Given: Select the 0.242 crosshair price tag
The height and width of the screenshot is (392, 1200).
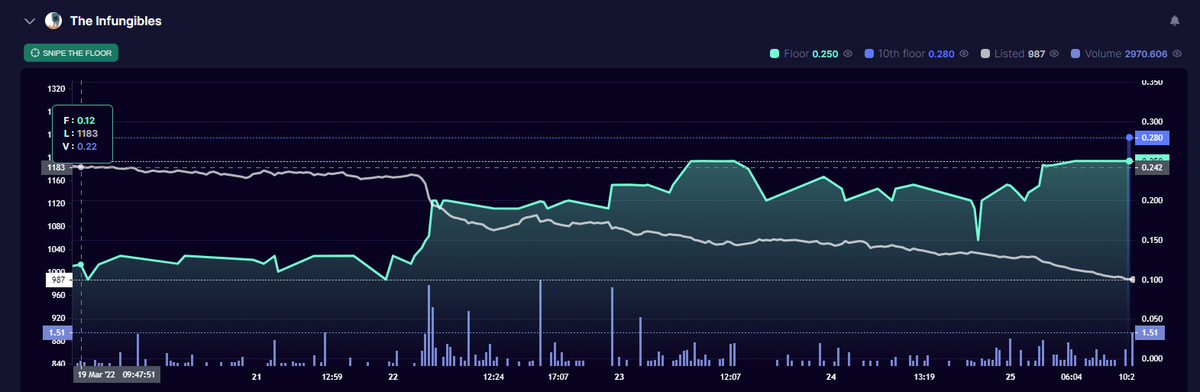Looking at the screenshot, I should [1152, 168].
